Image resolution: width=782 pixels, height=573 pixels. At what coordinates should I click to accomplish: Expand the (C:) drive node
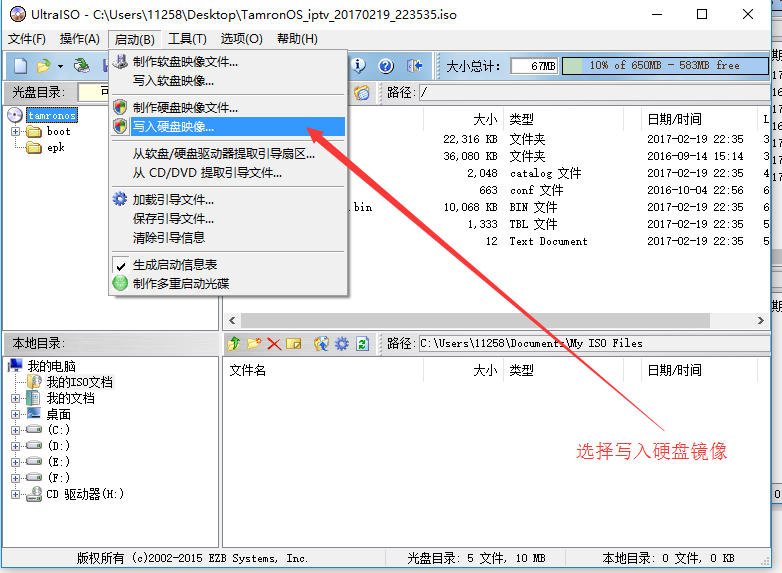coord(15,430)
